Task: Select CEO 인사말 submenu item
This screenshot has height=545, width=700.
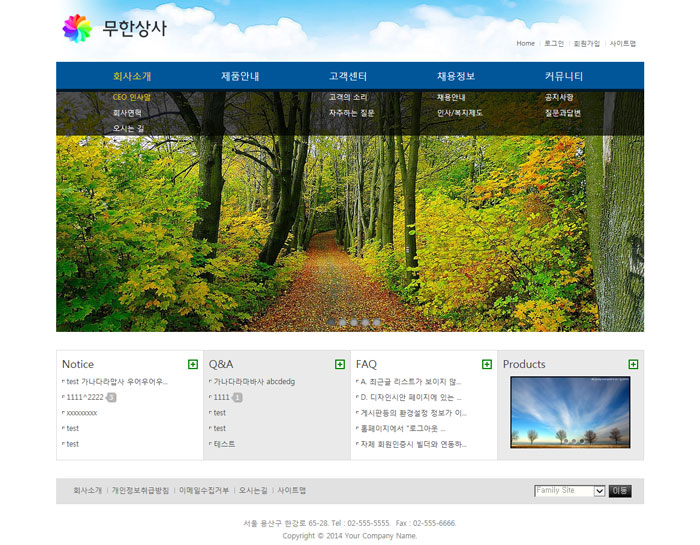Action: click(x=132, y=97)
